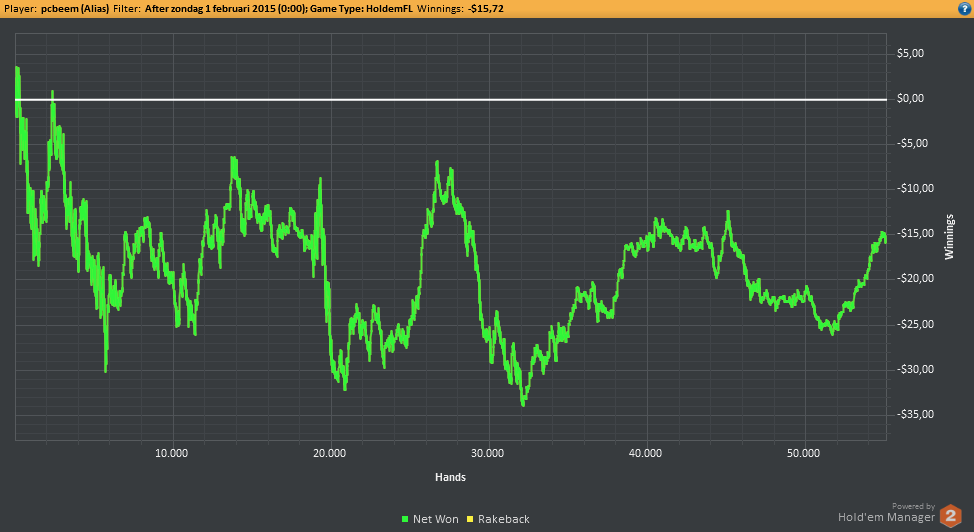Viewport: 974px width, 532px height.
Task: Click the Winnings axis title
Action: tap(949, 237)
